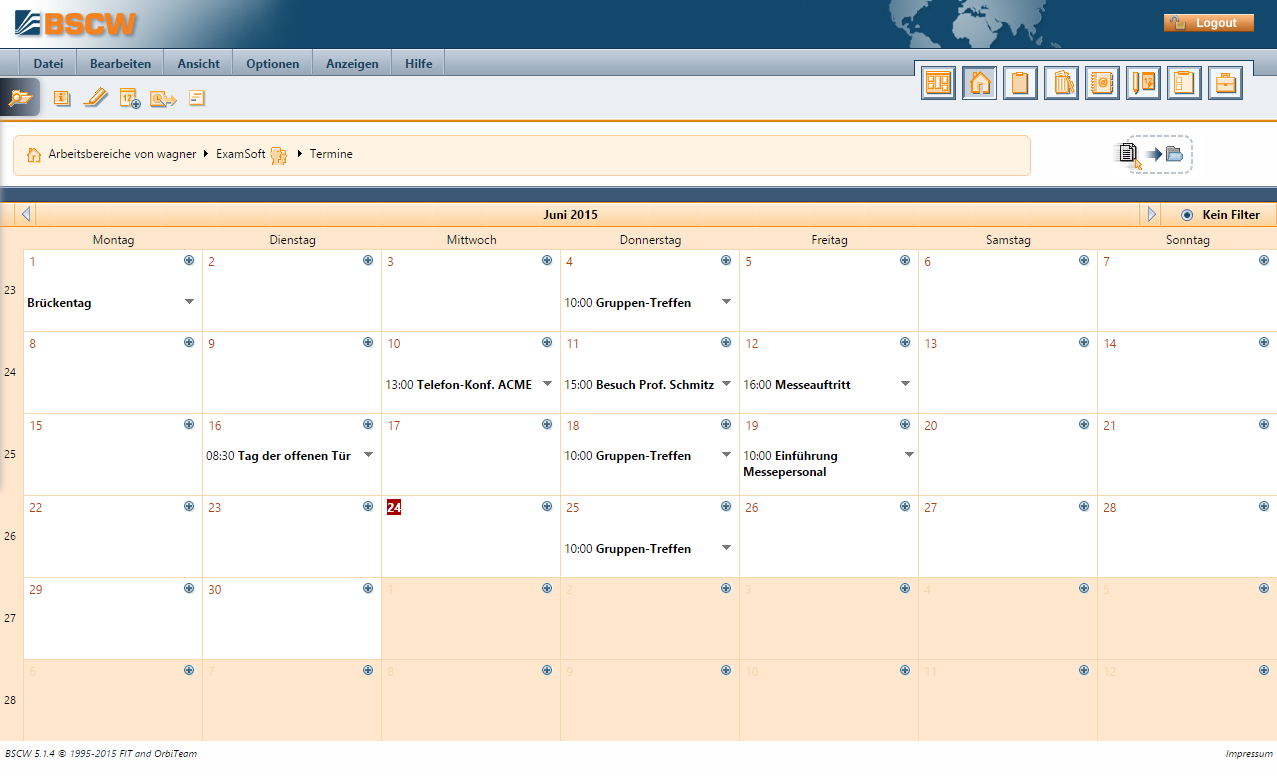This screenshot has height=776, width=1277.
Task: Go to next month arrow
Action: point(1151,214)
